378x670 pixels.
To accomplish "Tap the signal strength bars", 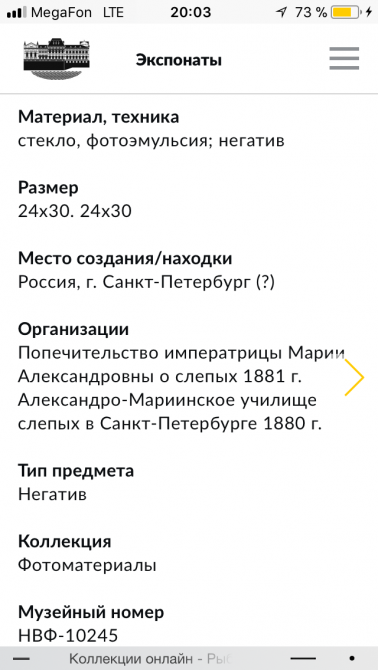I will [x=17, y=13].
